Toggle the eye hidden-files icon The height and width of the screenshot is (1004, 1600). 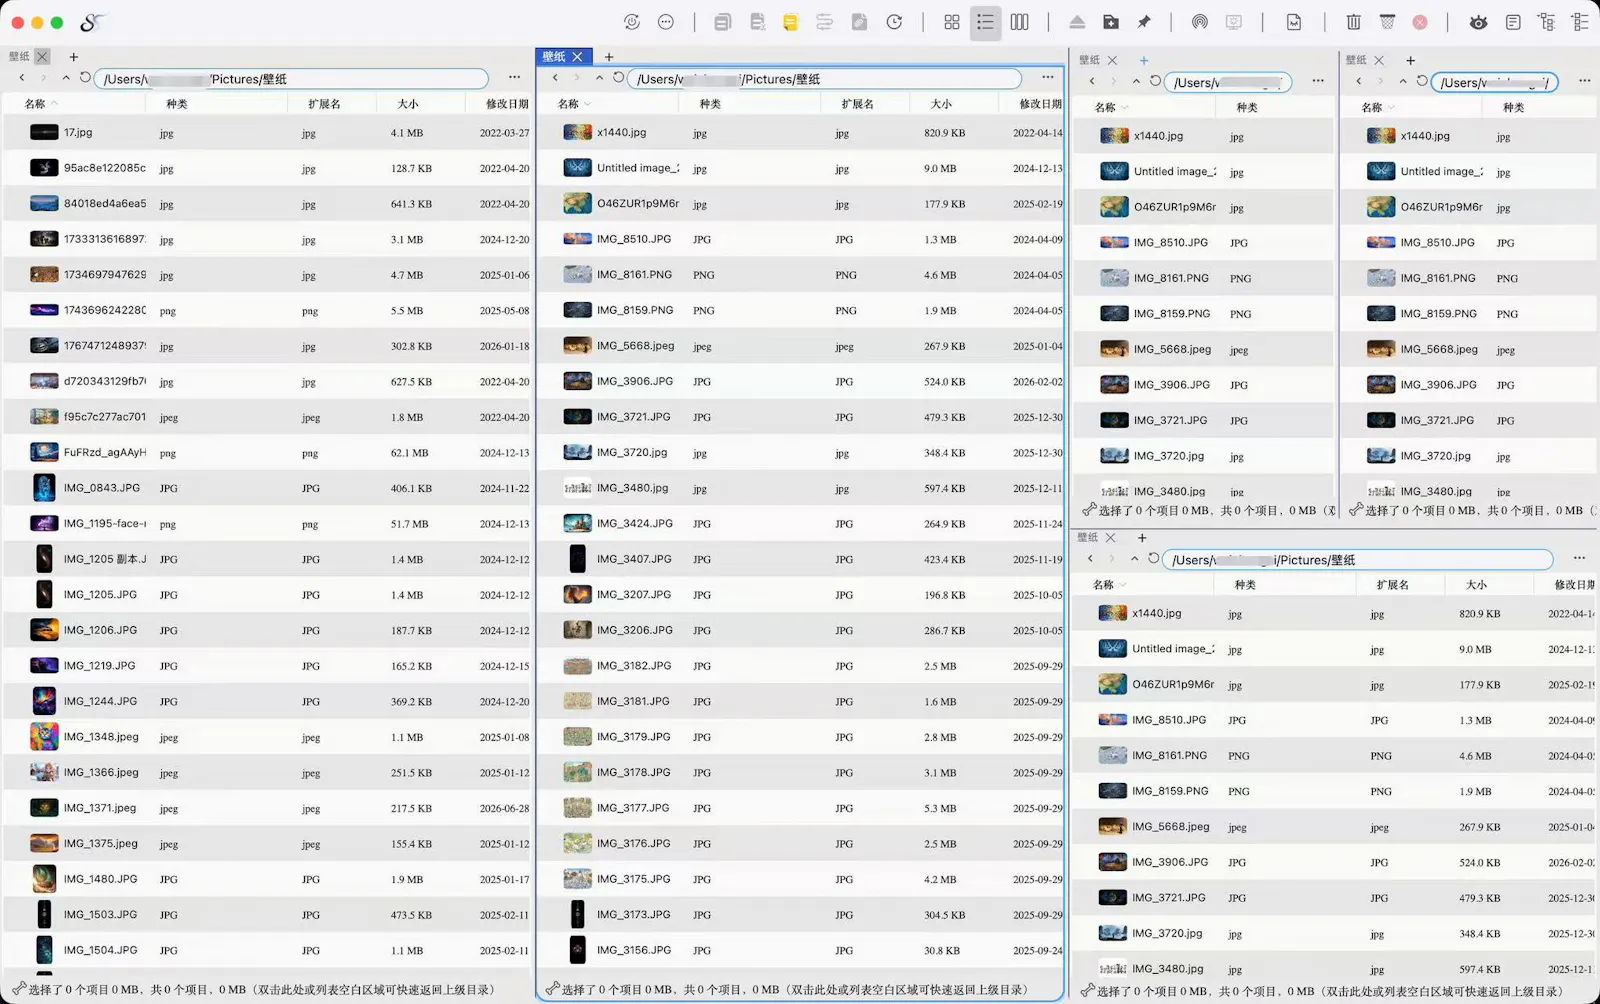point(1478,22)
